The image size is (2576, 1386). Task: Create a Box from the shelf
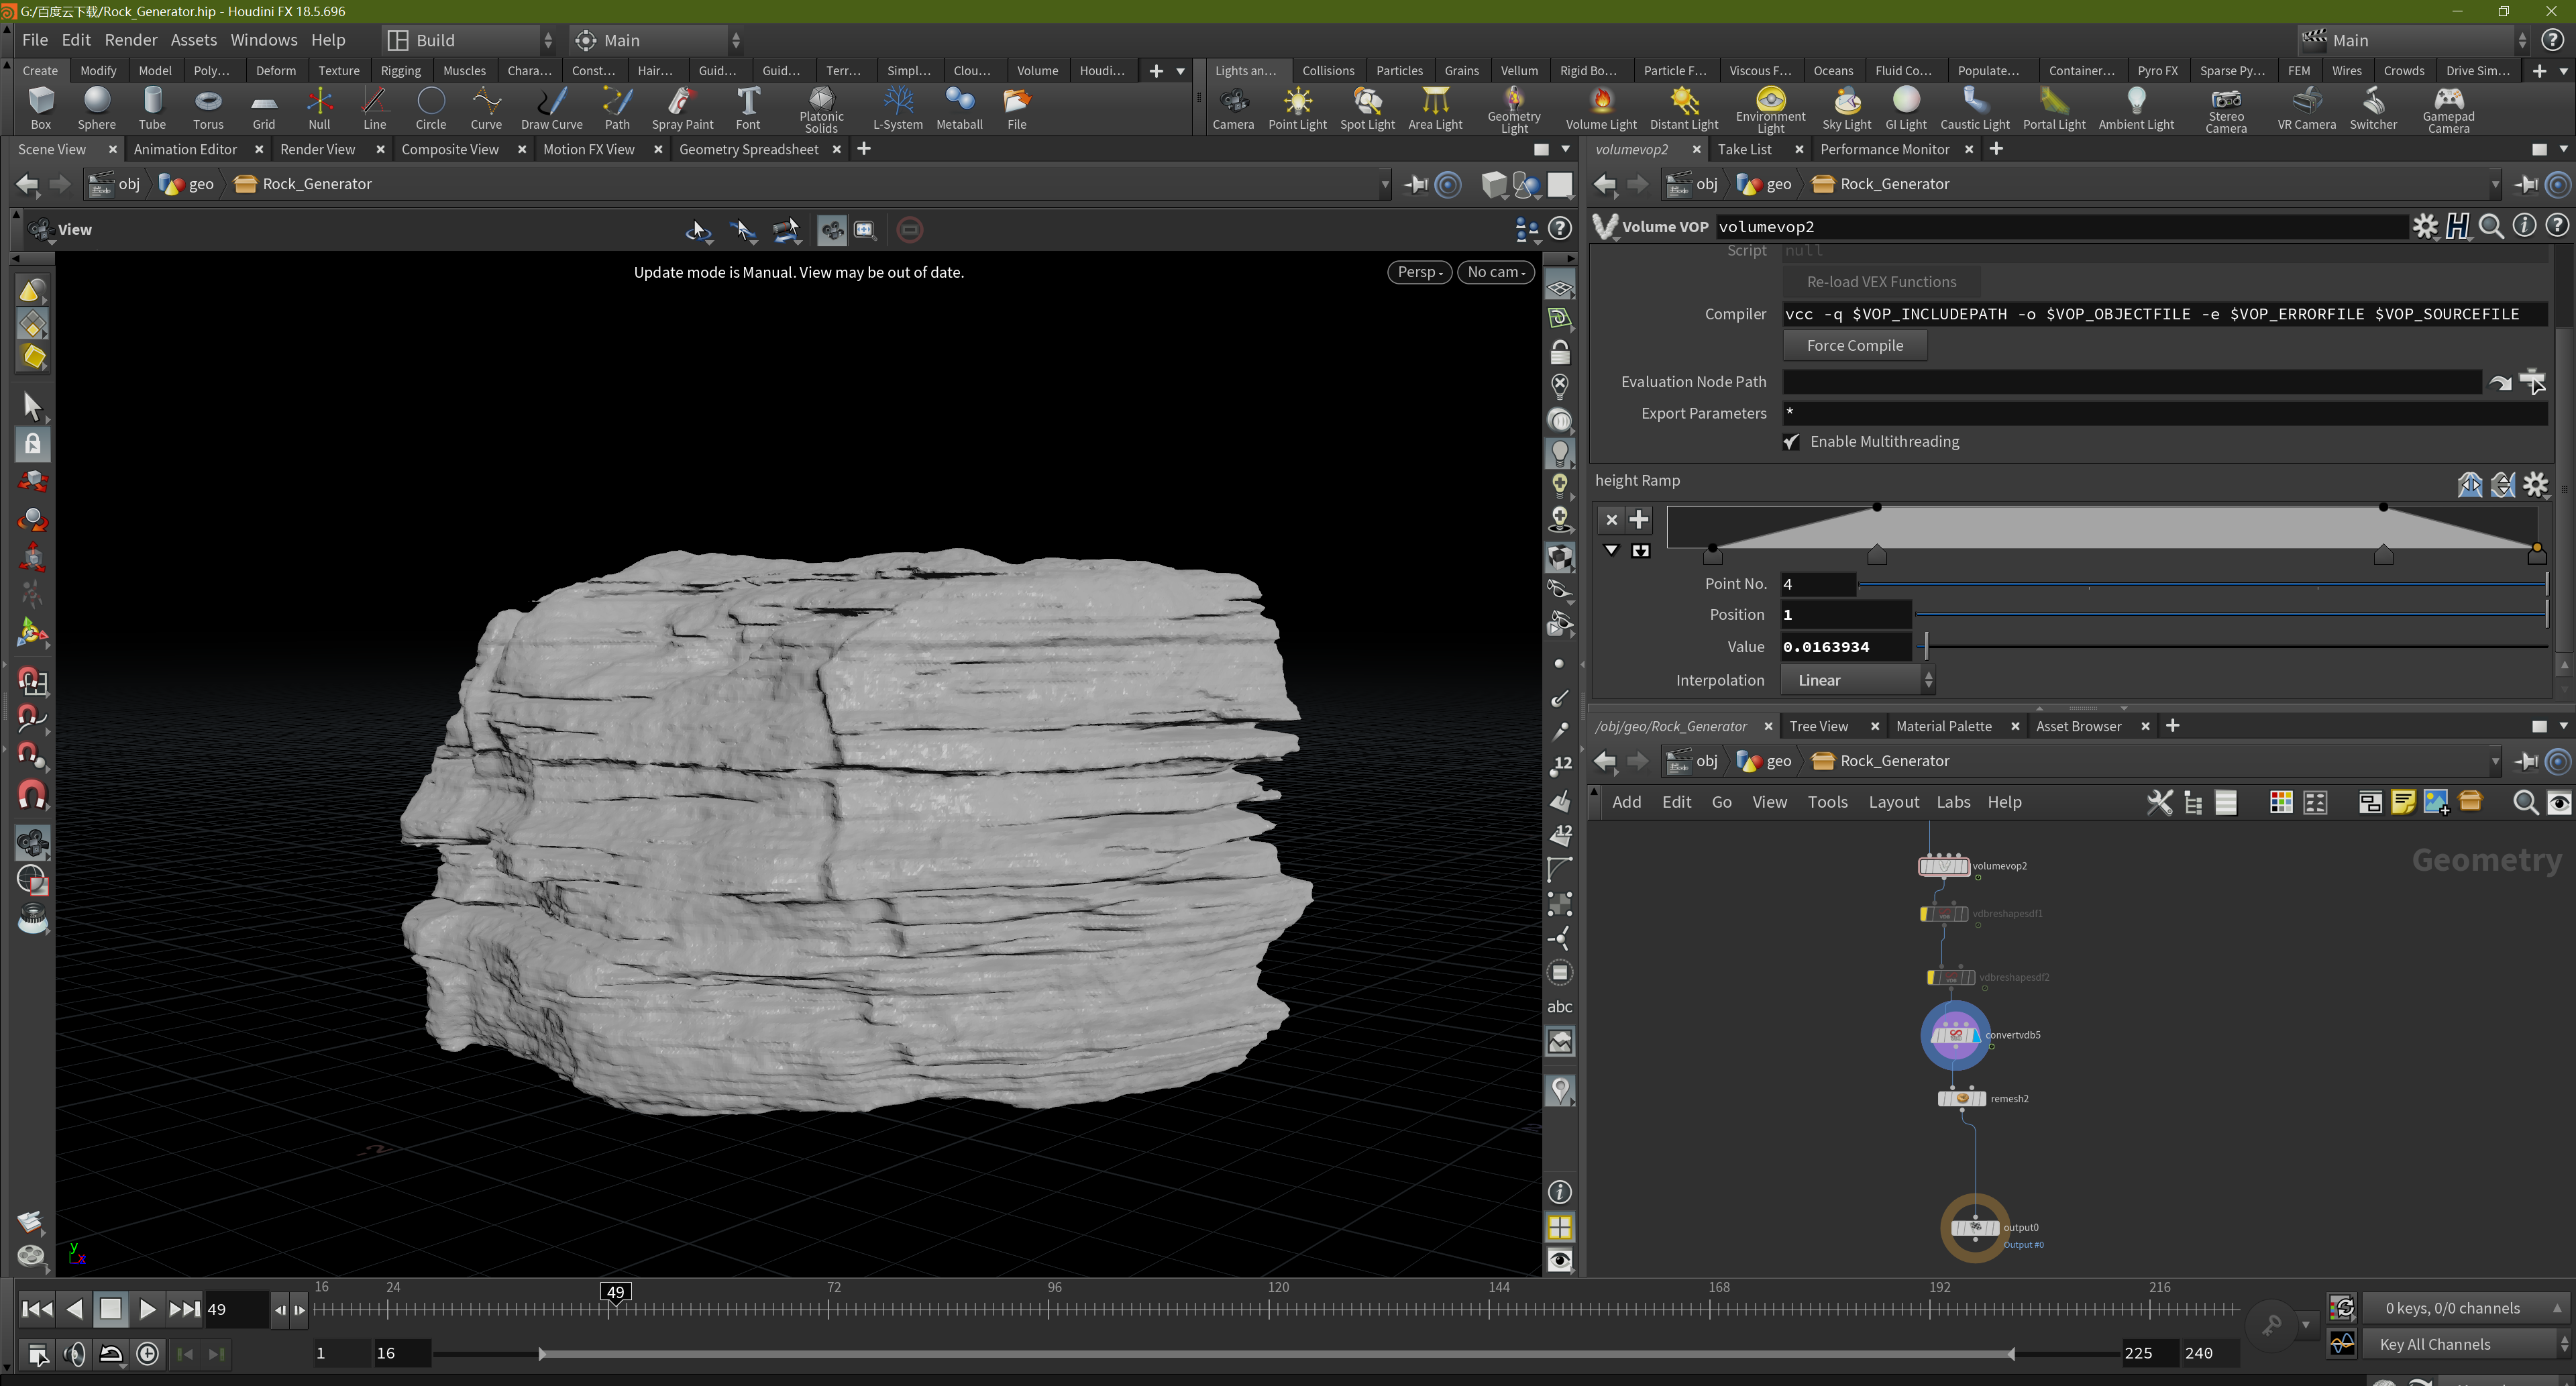[x=41, y=108]
